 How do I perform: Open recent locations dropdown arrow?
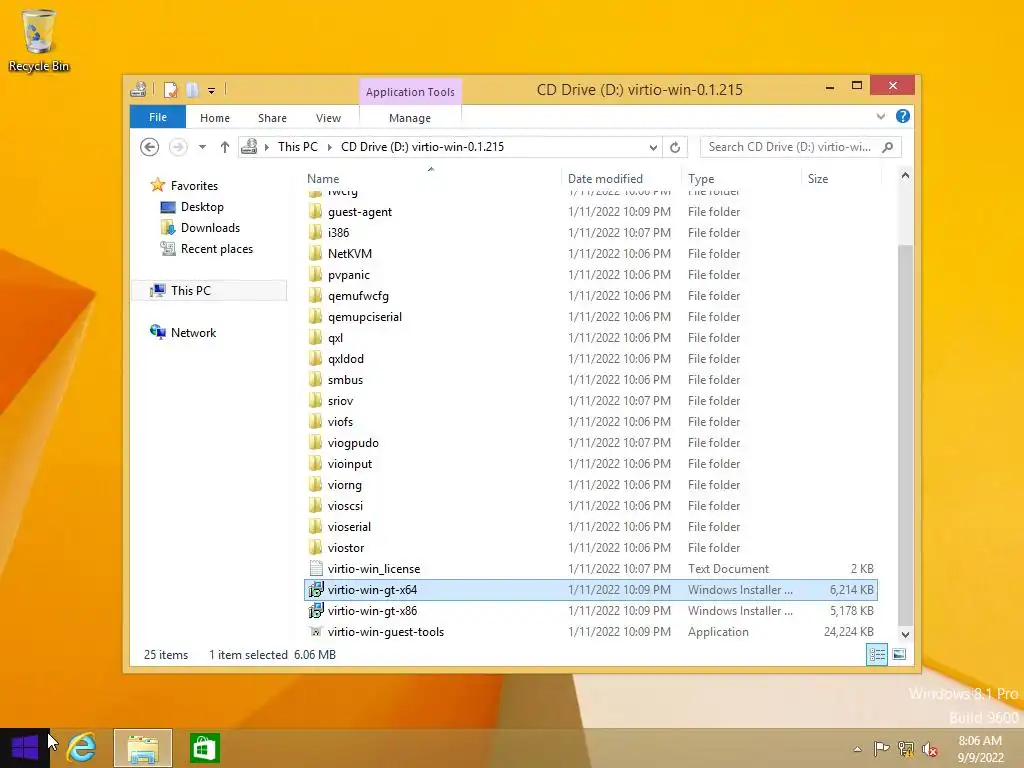[202, 147]
